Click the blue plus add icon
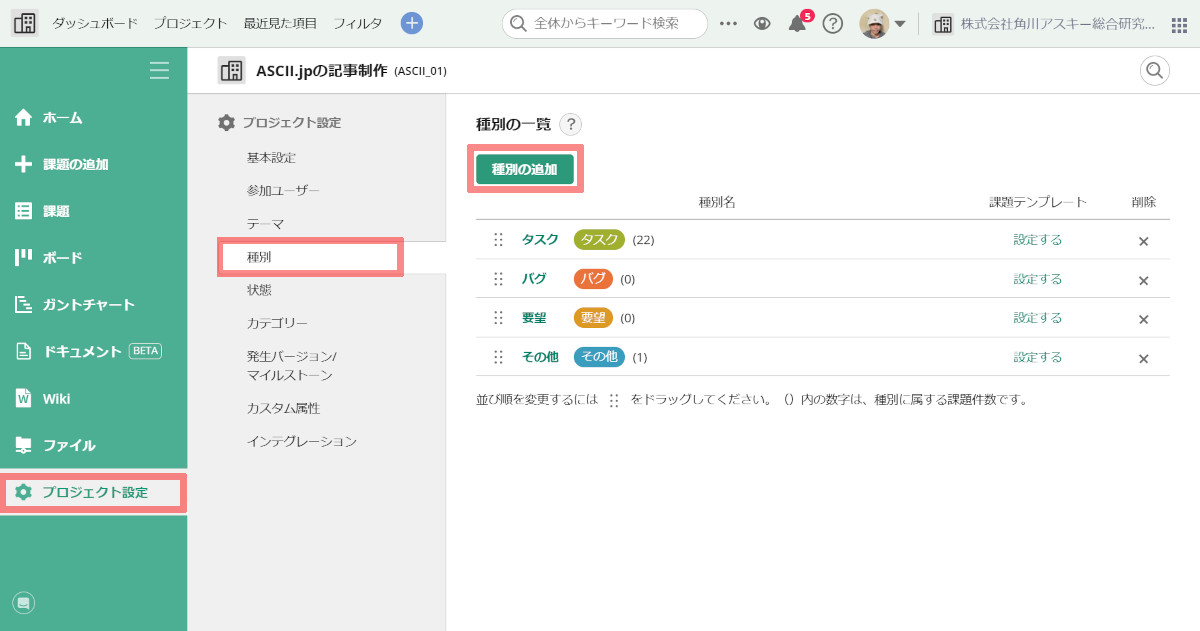The image size is (1200, 631). 412,23
